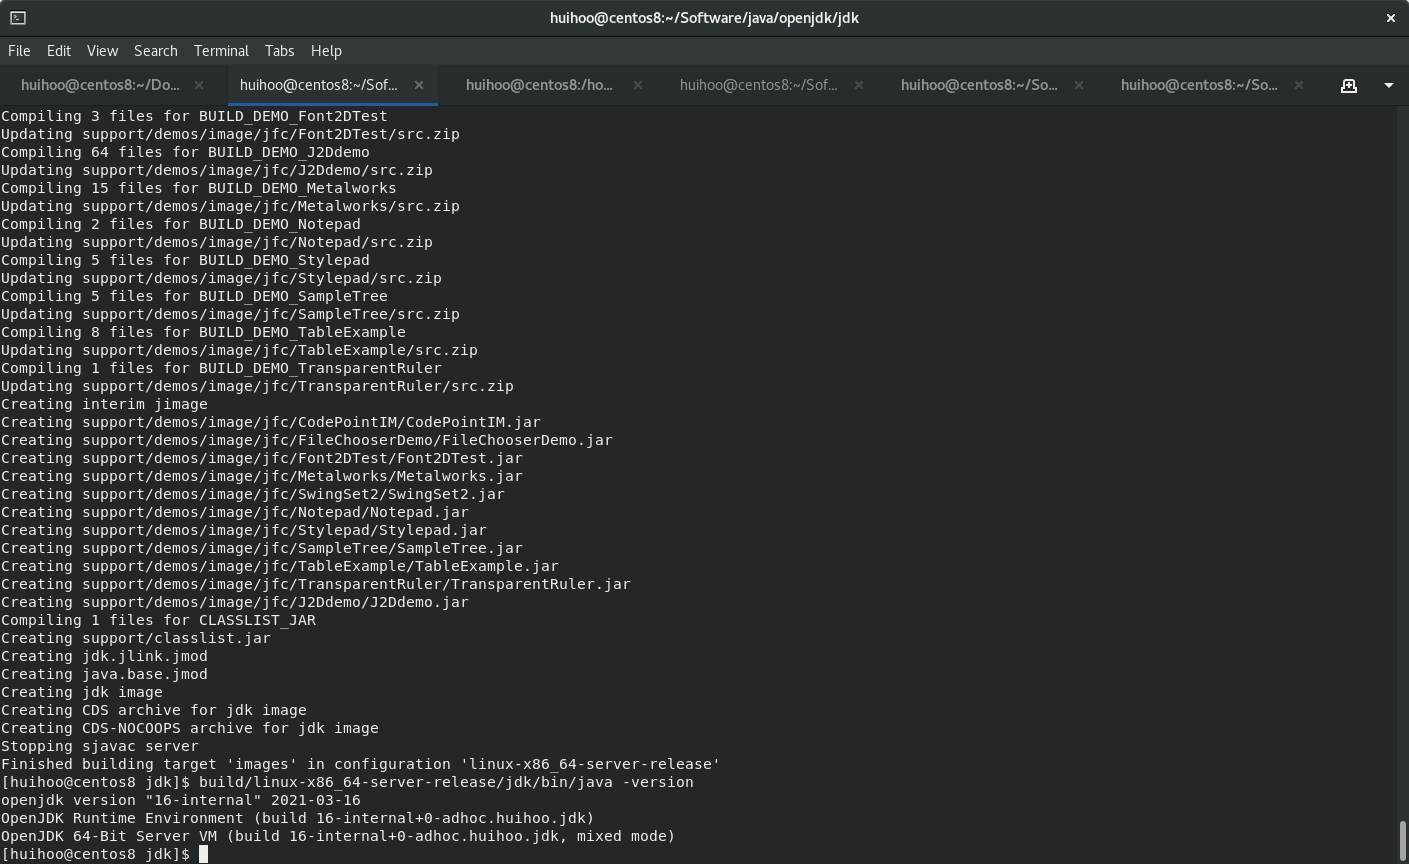Open the Edit menu
Screen dimensions: 1409x864
(59, 50)
